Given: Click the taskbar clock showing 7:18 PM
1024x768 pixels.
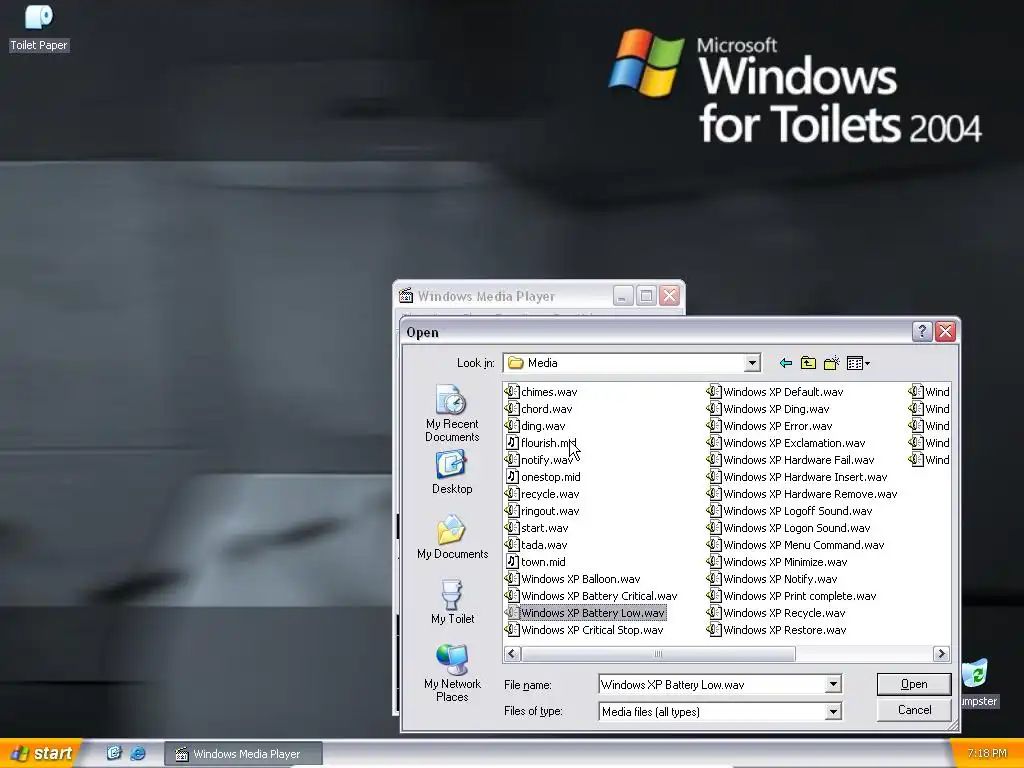Looking at the screenshot, I should tap(987, 754).
